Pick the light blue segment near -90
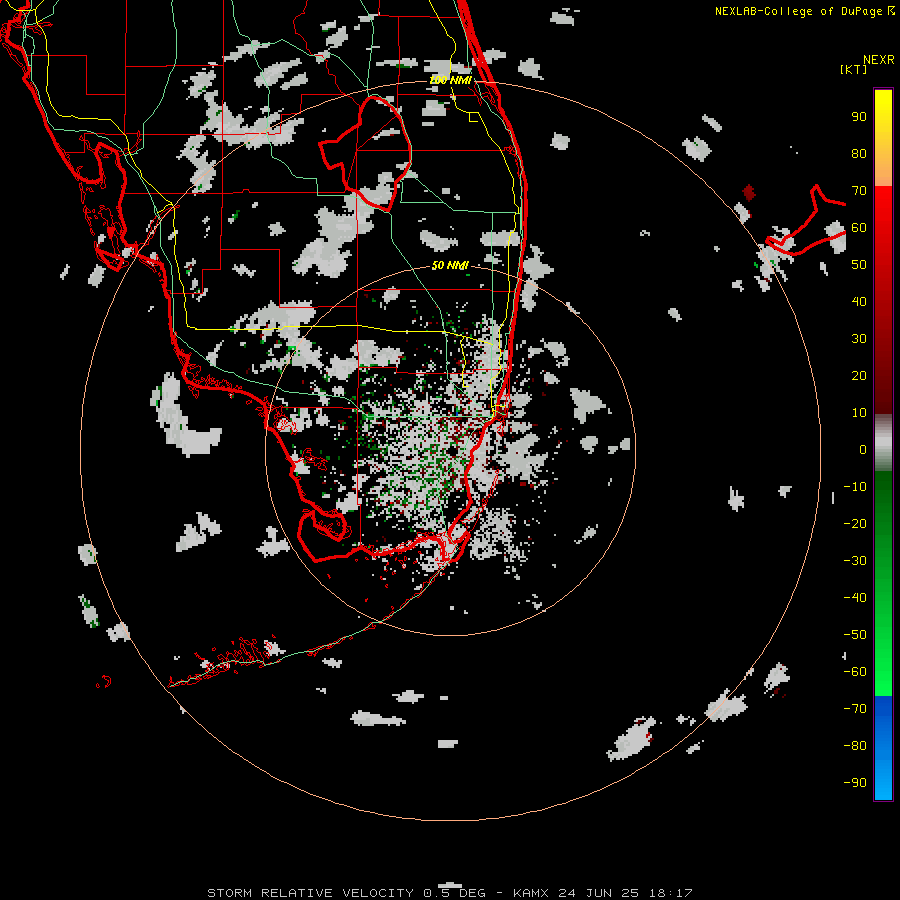 coord(883,781)
